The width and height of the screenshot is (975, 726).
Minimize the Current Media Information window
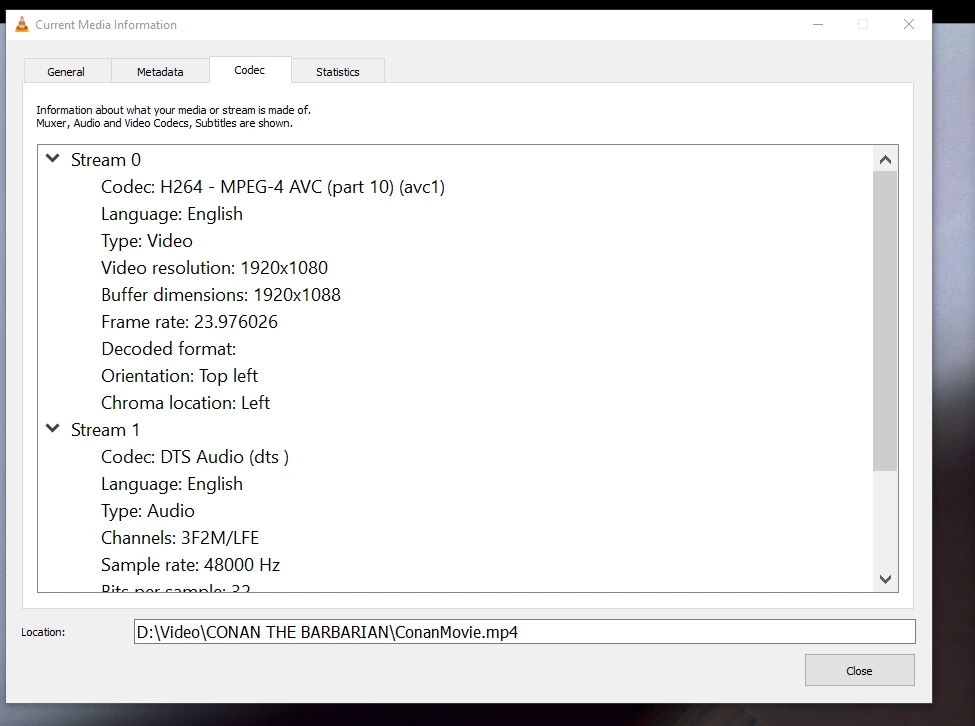[x=818, y=24]
